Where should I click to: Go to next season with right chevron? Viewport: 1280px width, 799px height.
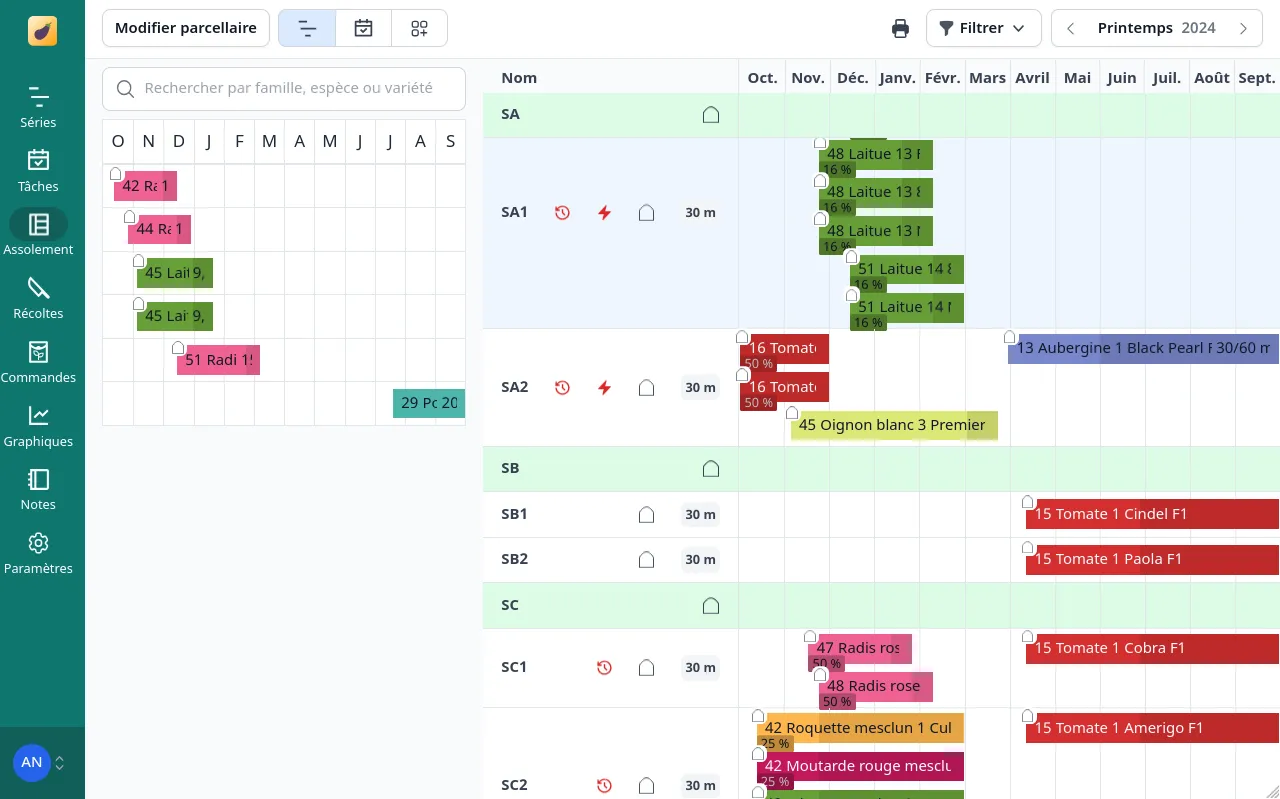[x=1243, y=28]
